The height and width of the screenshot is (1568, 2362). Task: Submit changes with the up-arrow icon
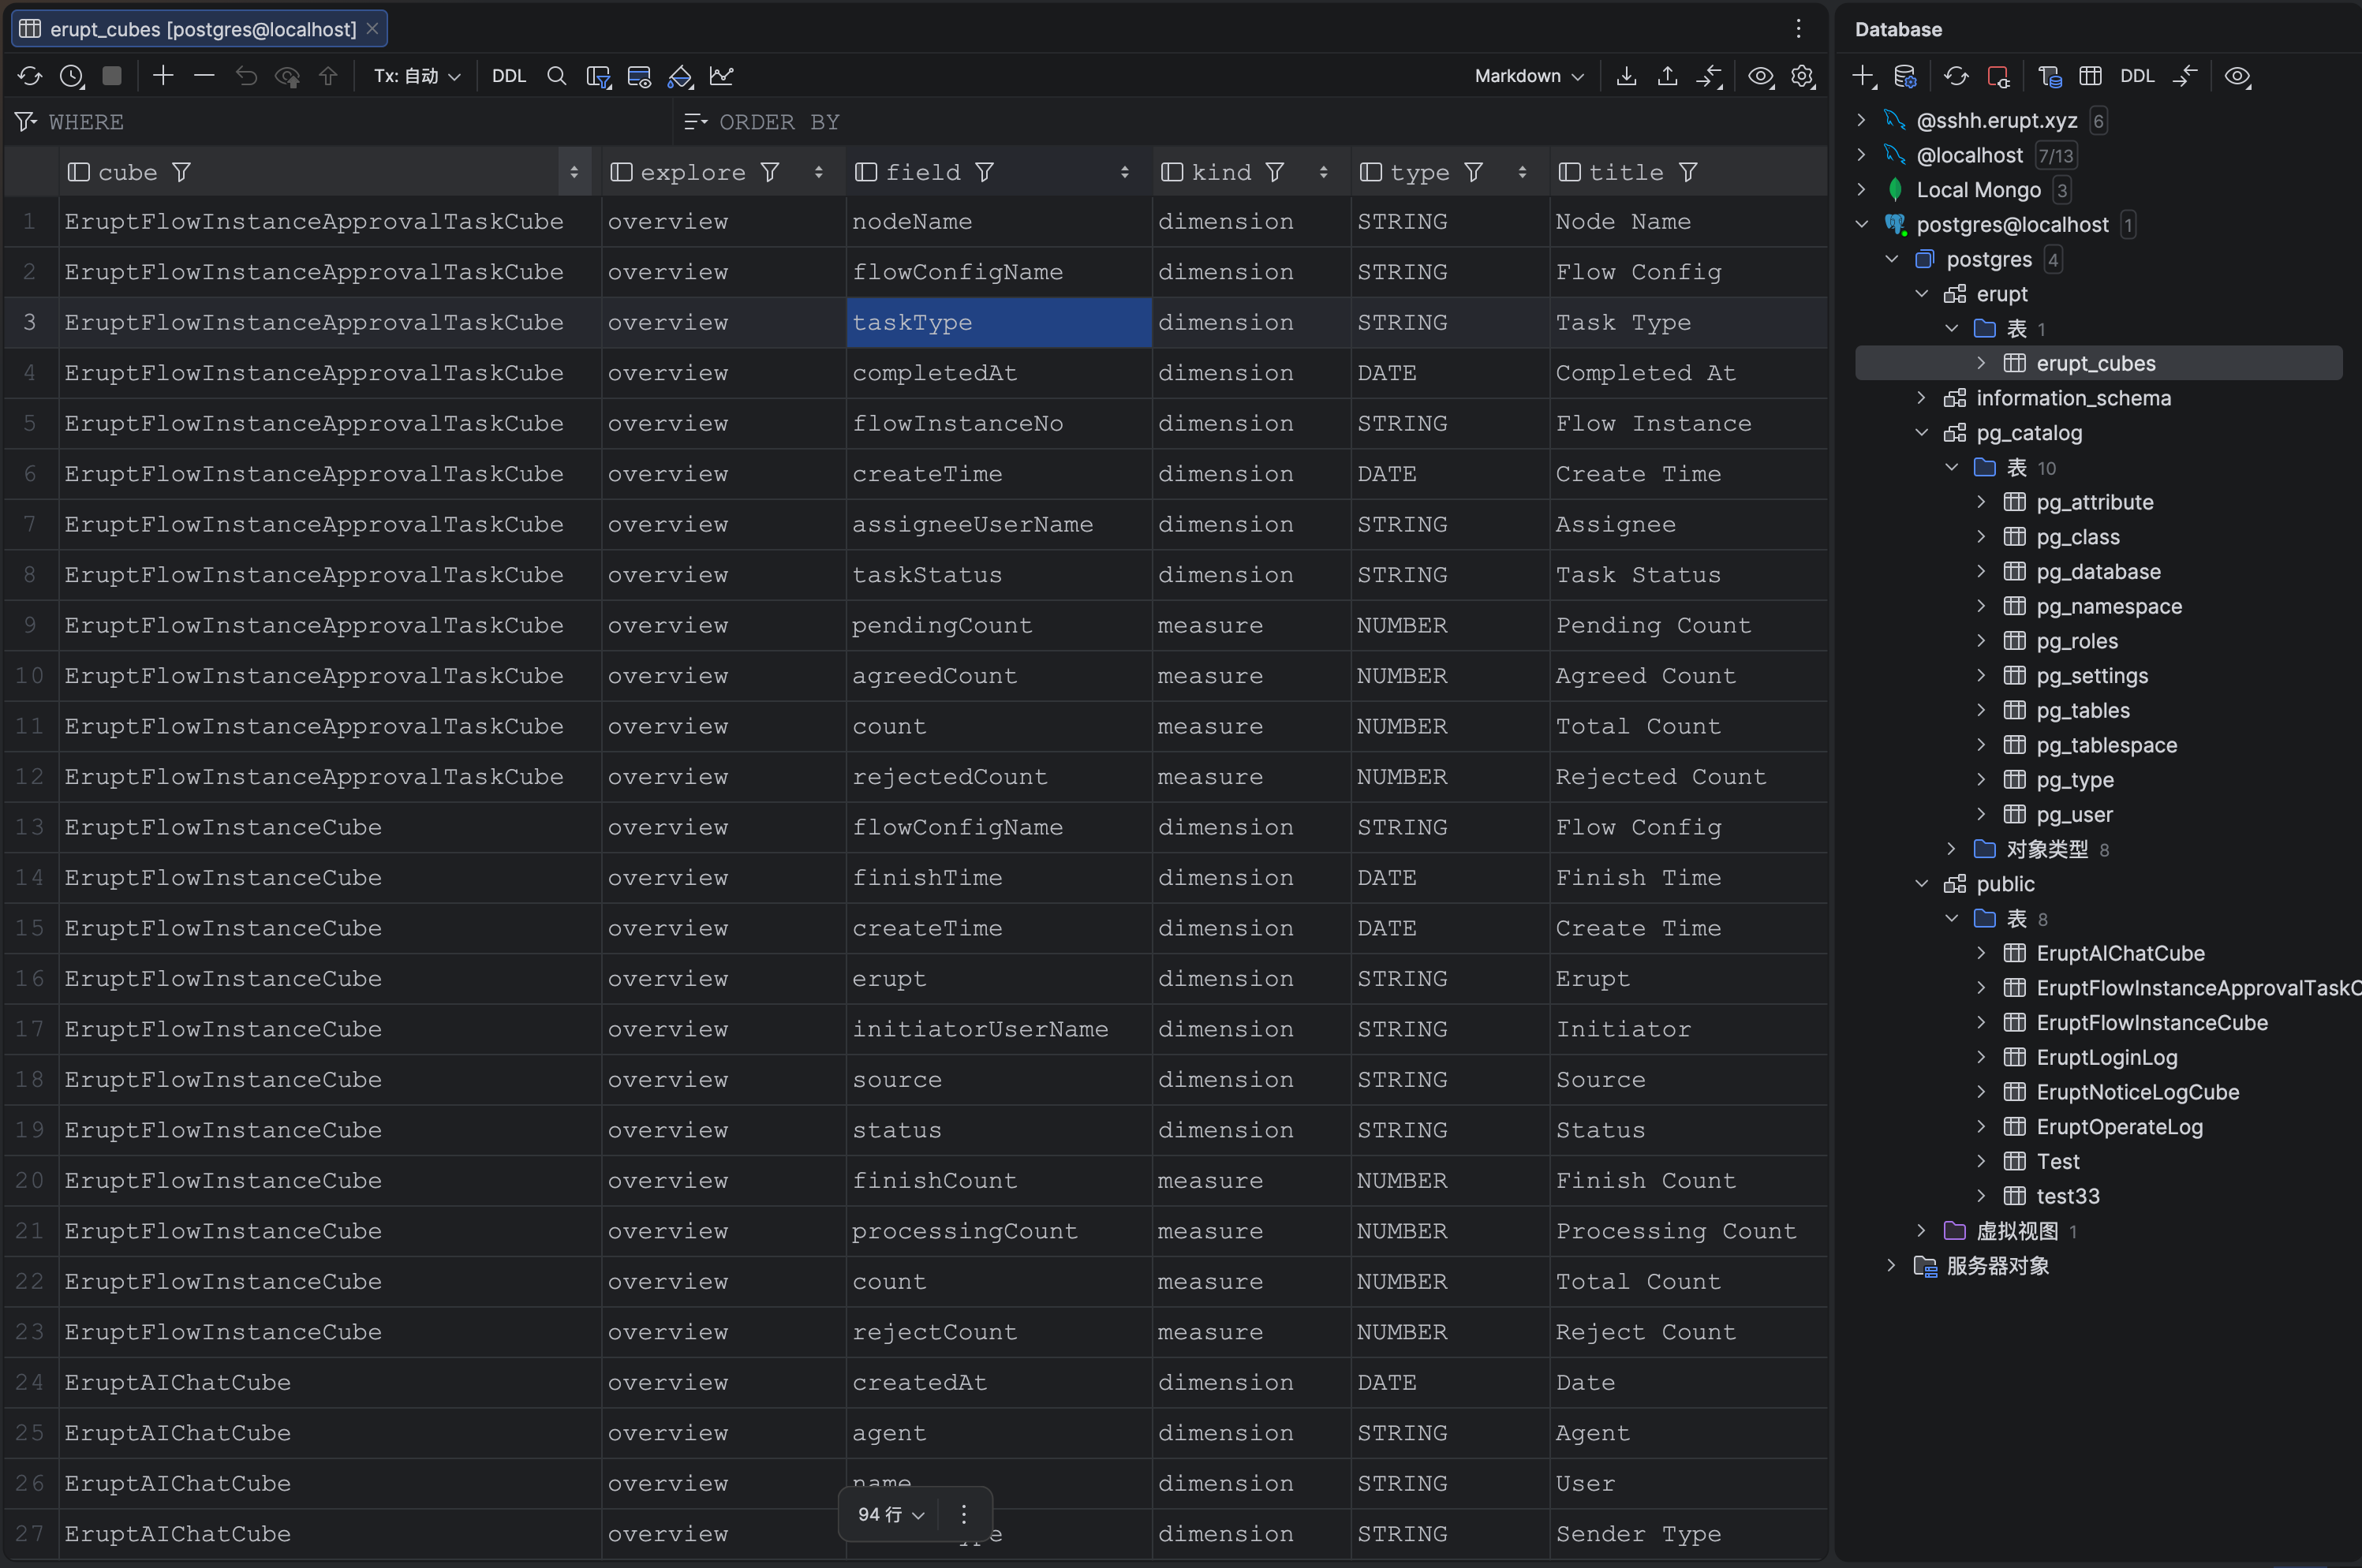point(328,76)
